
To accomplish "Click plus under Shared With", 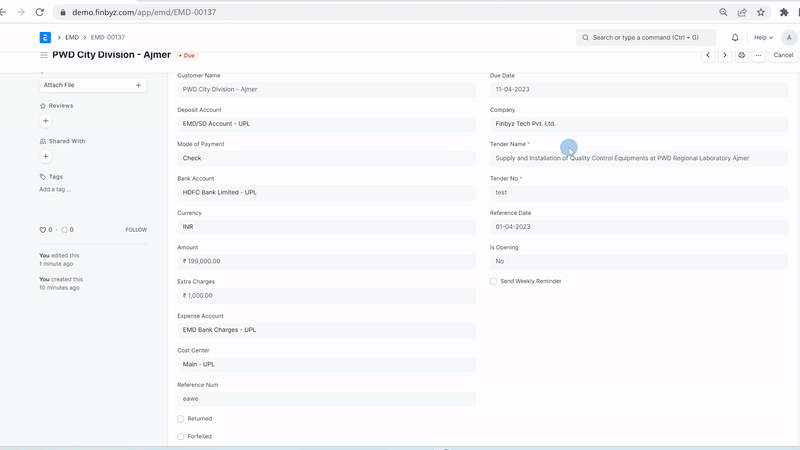I will (x=45, y=157).
